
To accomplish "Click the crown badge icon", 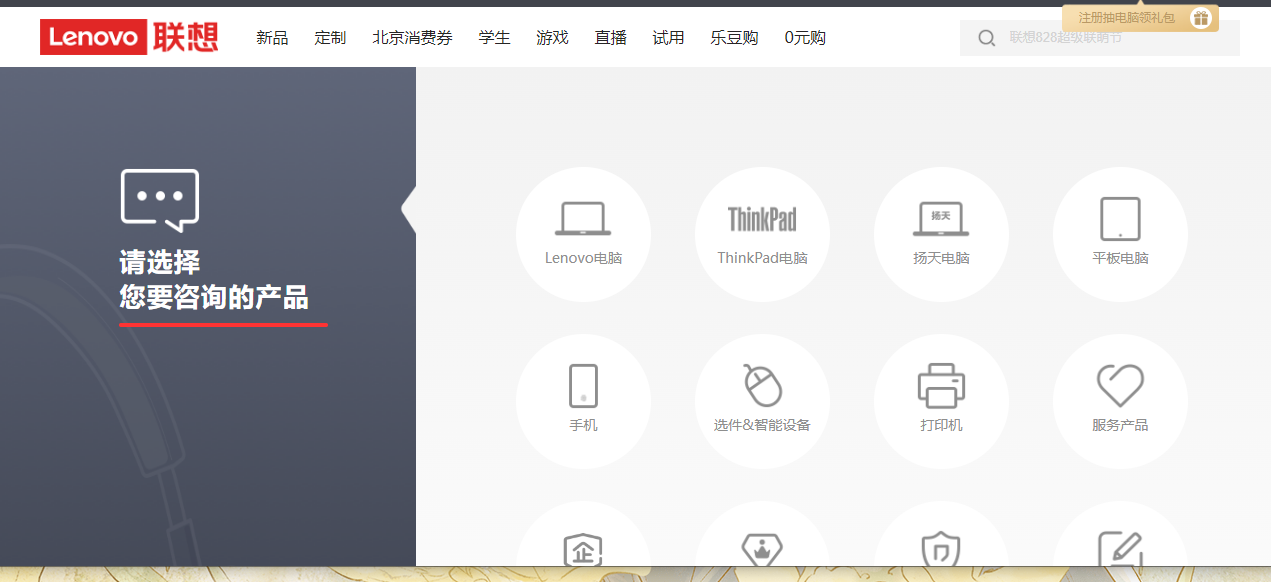I will (762, 548).
